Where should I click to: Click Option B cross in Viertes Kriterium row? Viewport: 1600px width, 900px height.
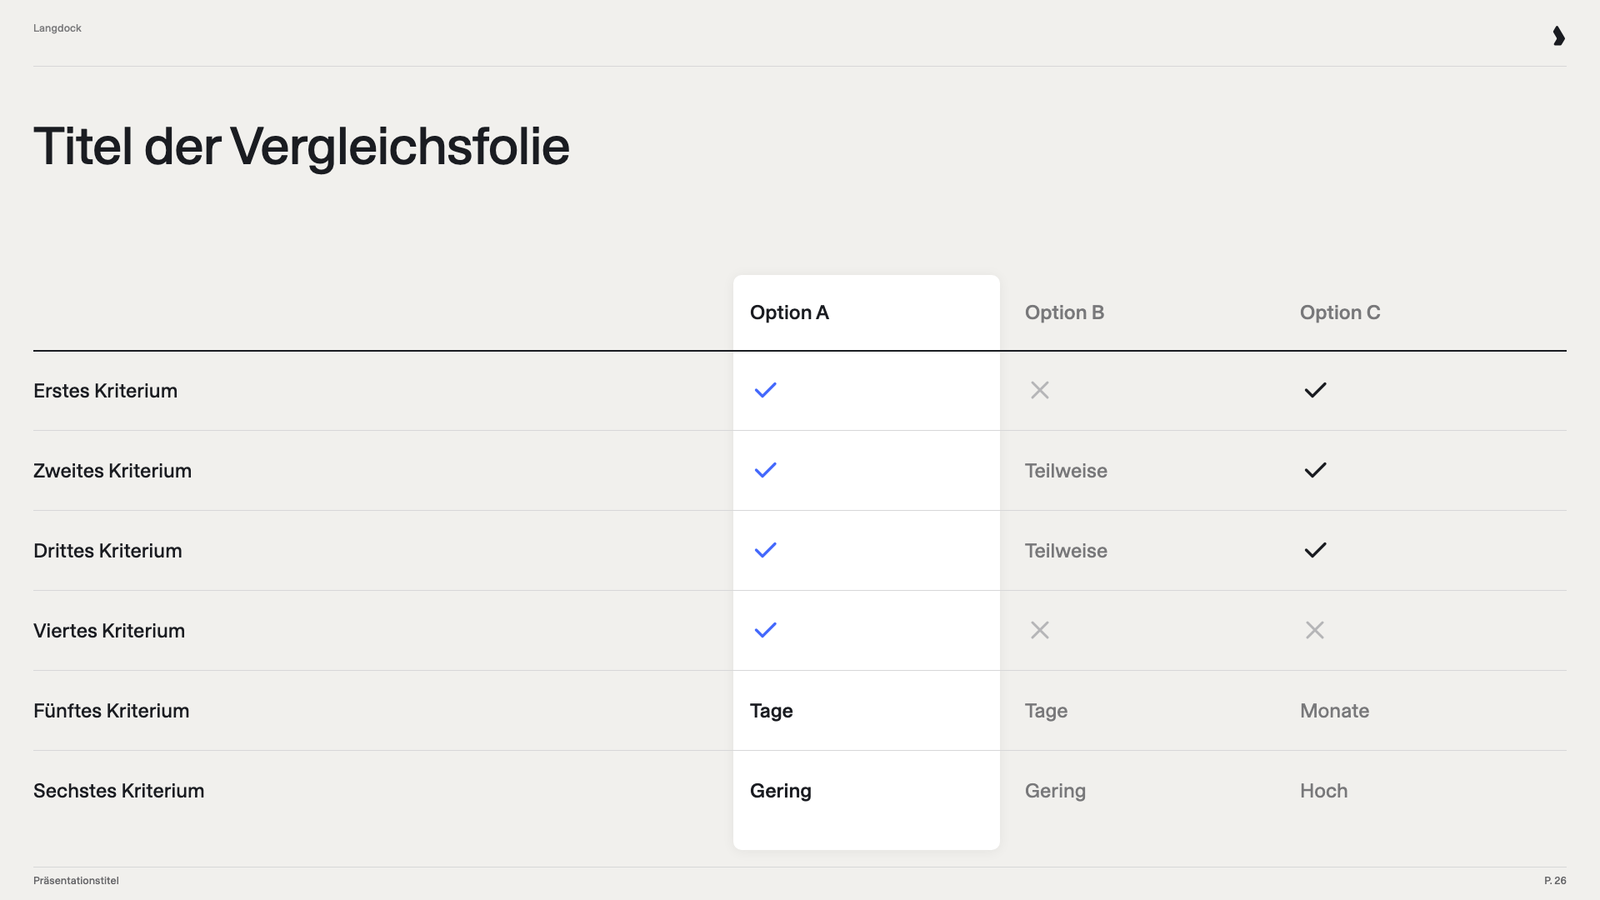[1040, 630]
